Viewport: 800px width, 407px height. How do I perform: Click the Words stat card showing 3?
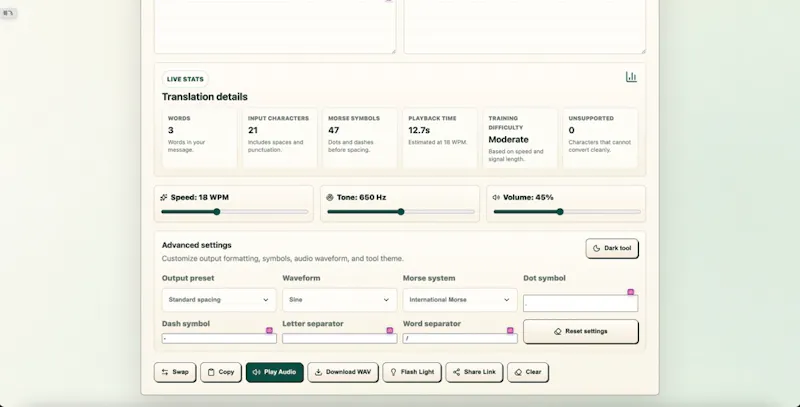pyautogui.click(x=199, y=138)
